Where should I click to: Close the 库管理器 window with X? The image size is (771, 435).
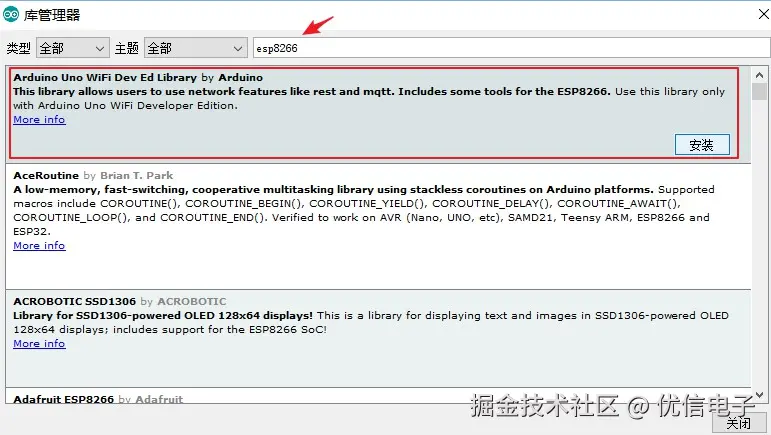tap(763, 14)
